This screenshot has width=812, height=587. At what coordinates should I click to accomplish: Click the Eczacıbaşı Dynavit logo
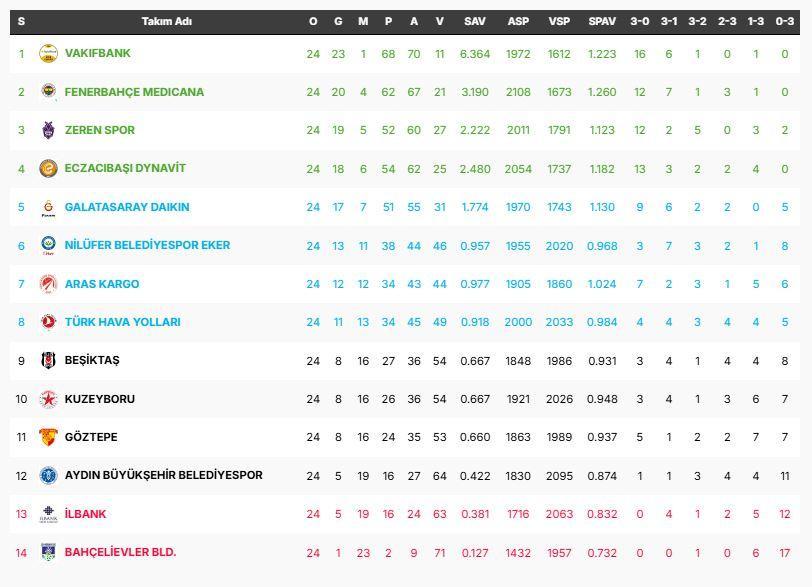coord(48,169)
